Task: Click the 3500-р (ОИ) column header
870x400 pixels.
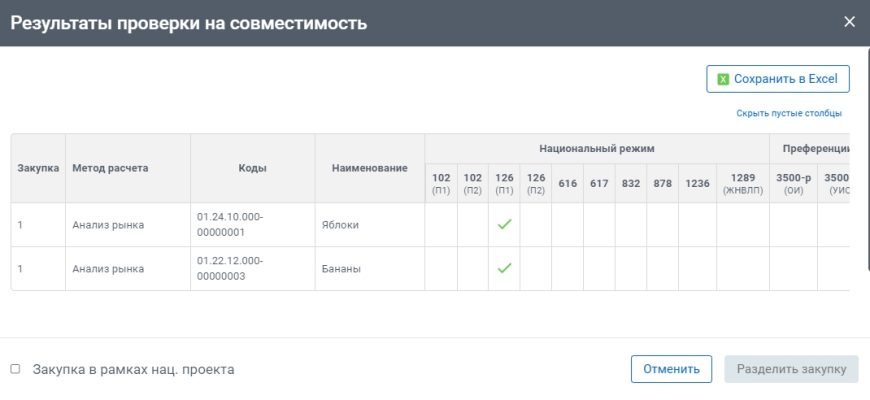Action: coord(793,182)
